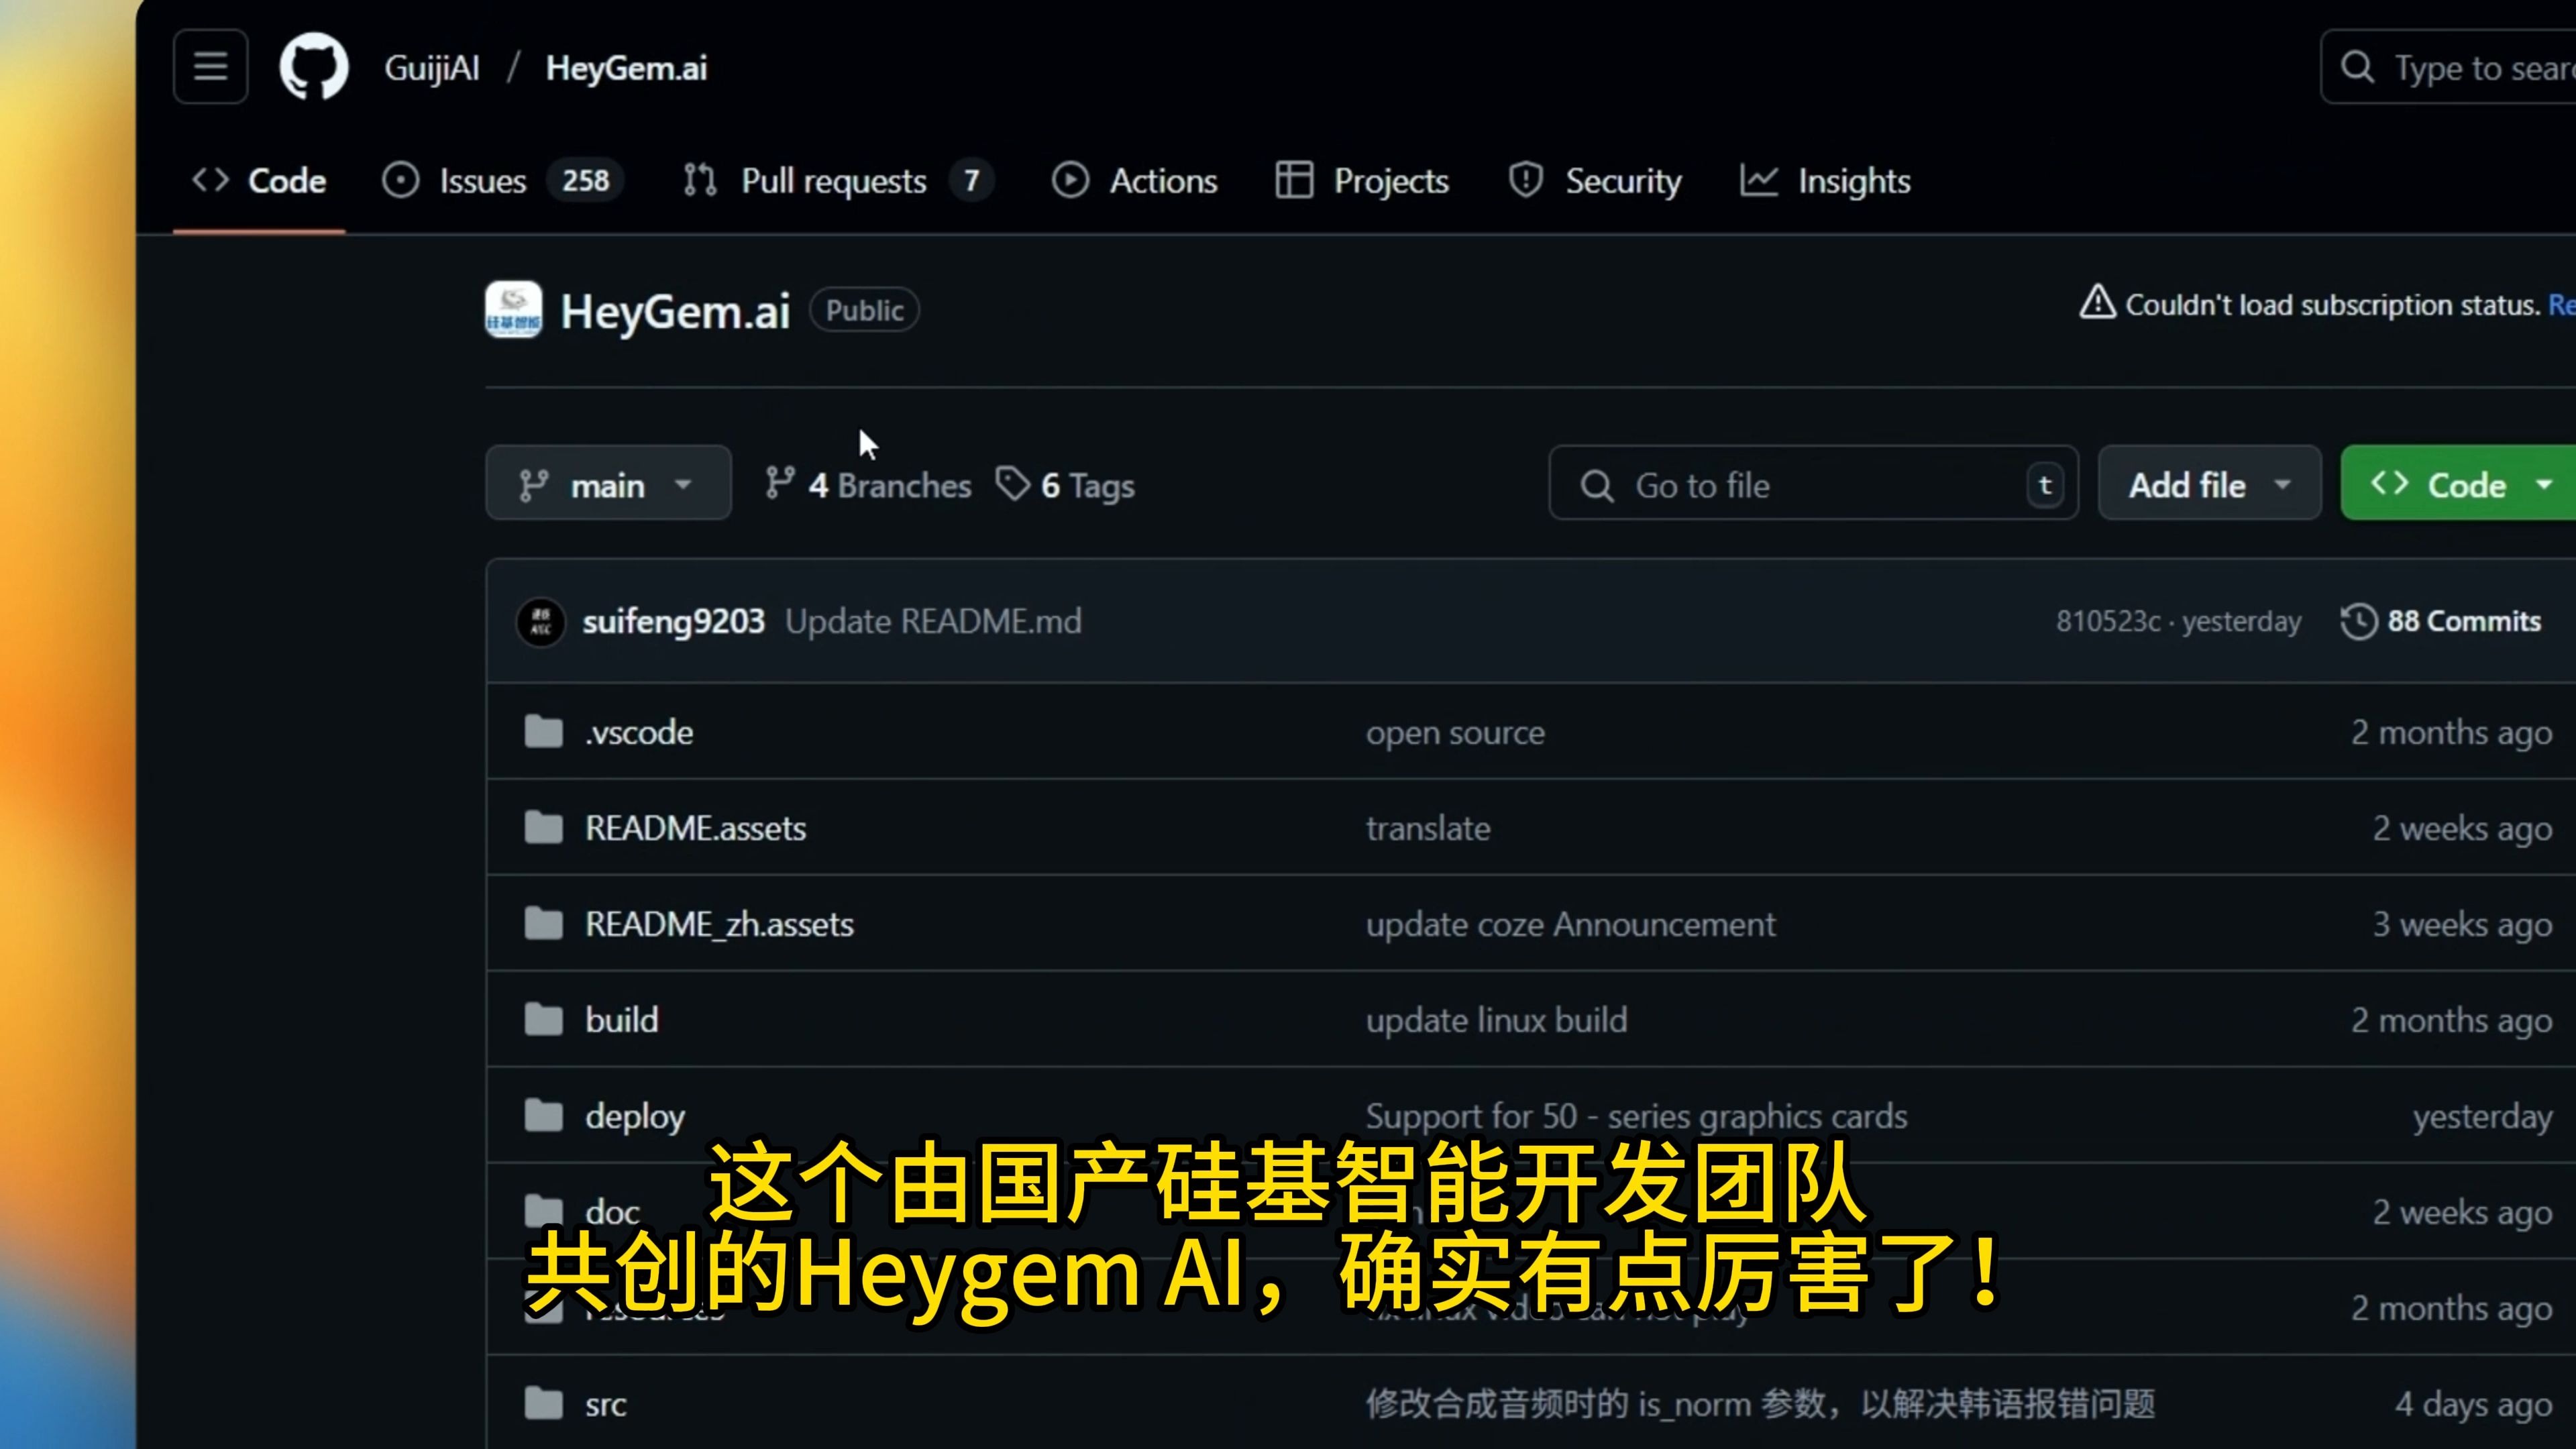Open the is_norm Chinese commit message for src
This screenshot has width=2576, height=1449.
coord(1760,1404)
